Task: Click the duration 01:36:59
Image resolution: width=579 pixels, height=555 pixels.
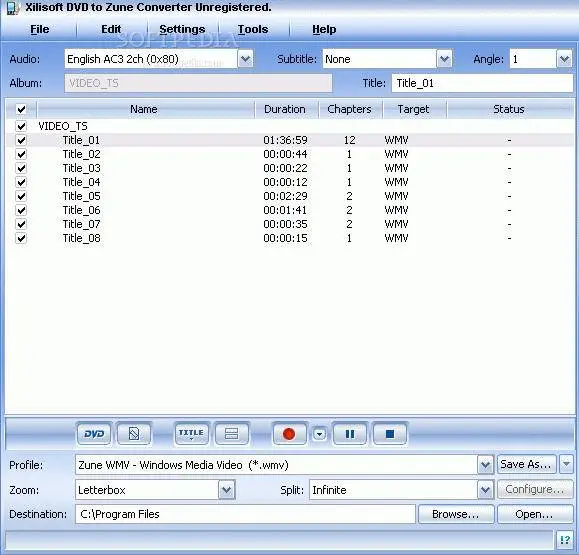Action: [285, 140]
